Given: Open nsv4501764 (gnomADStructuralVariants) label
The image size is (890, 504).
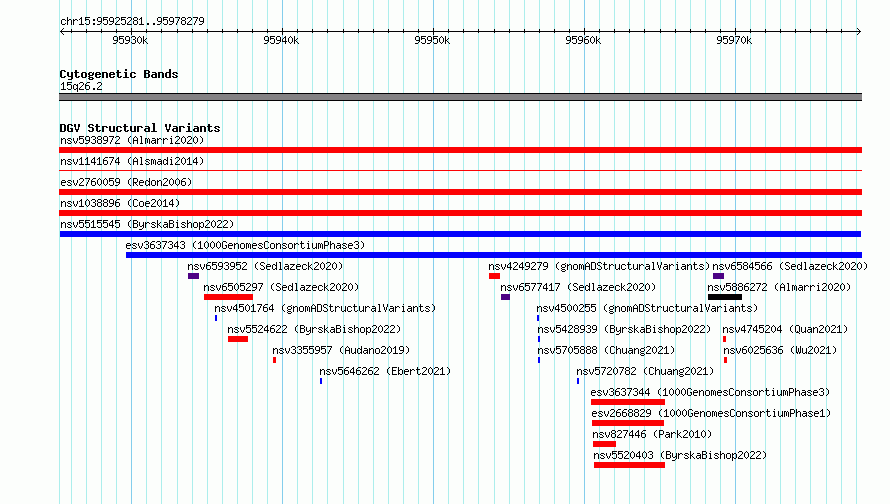Looking at the screenshot, I should (x=325, y=308).
